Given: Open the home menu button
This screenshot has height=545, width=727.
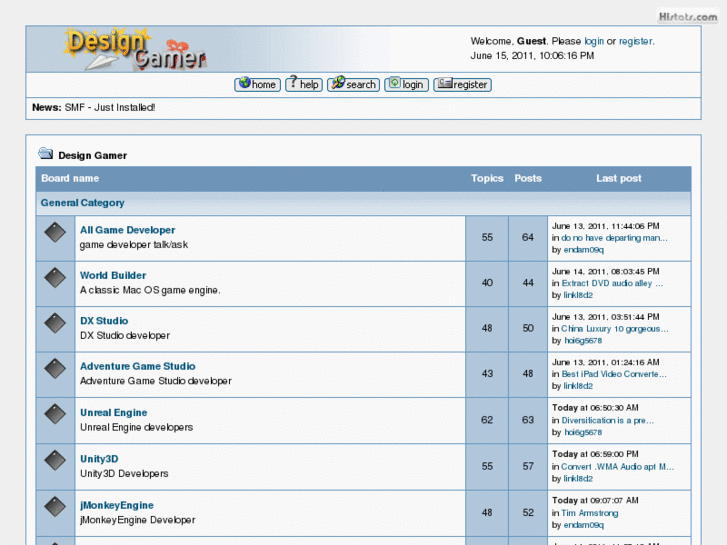Looking at the screenshot, I should [257, 84].
